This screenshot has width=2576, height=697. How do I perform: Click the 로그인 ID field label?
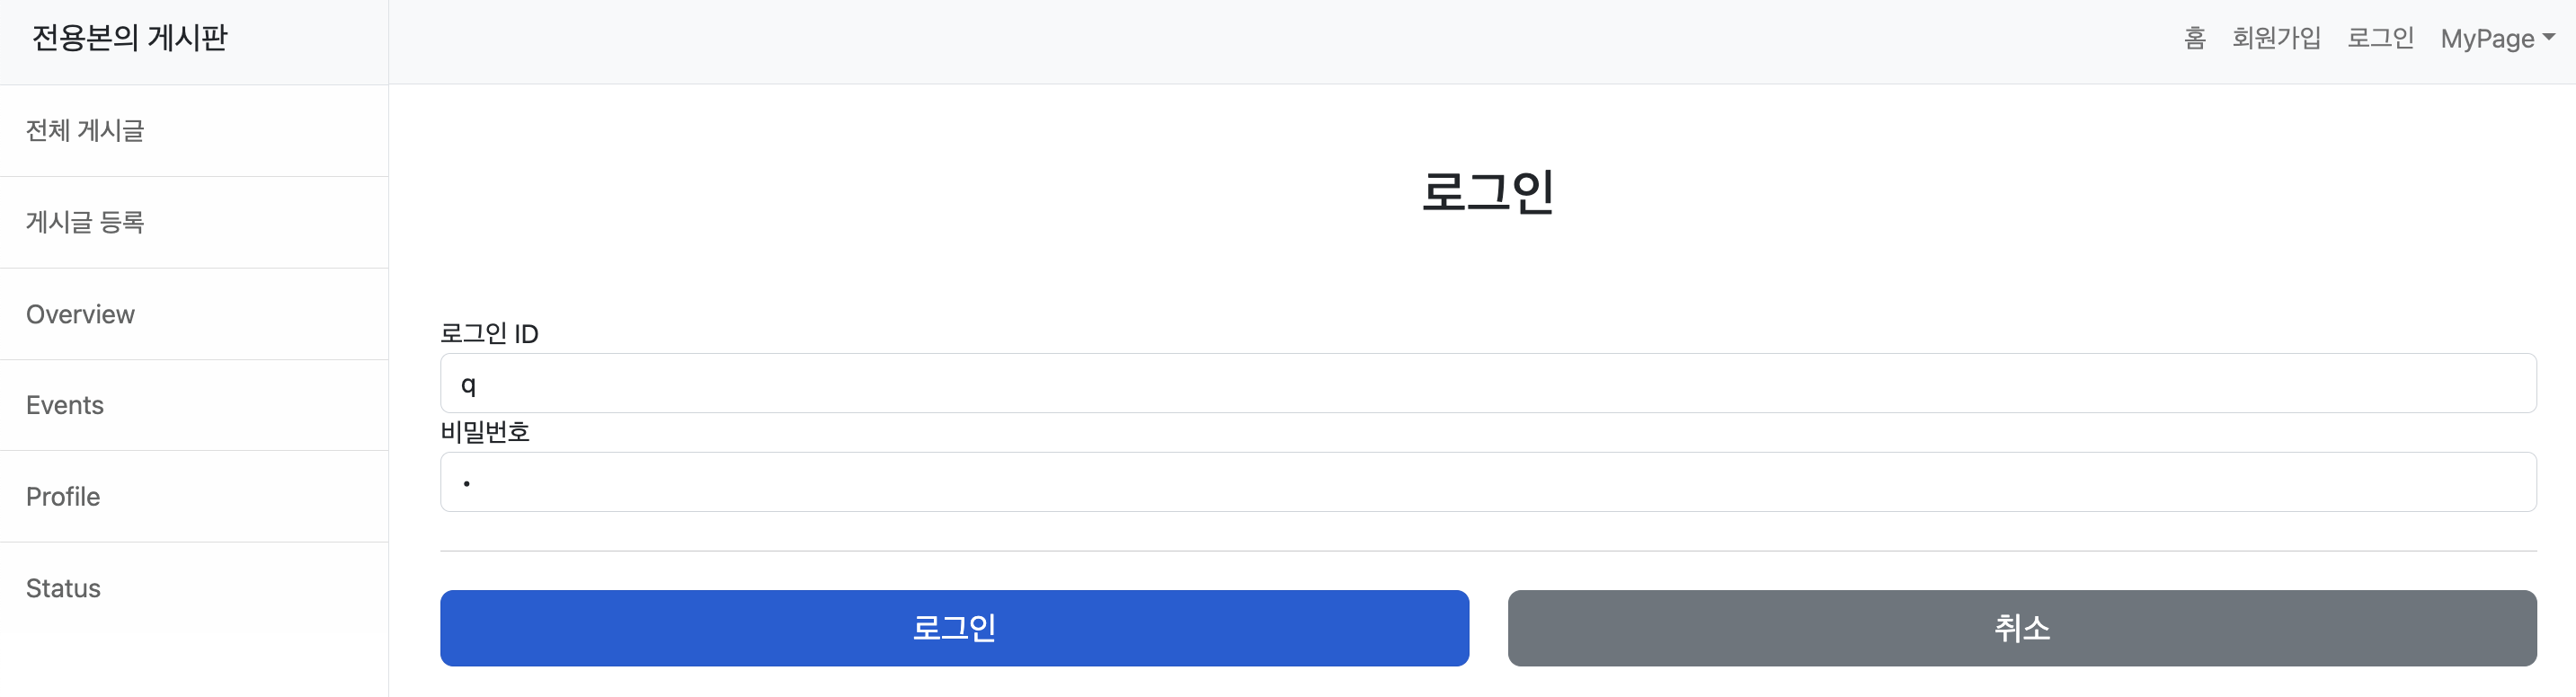489,333
